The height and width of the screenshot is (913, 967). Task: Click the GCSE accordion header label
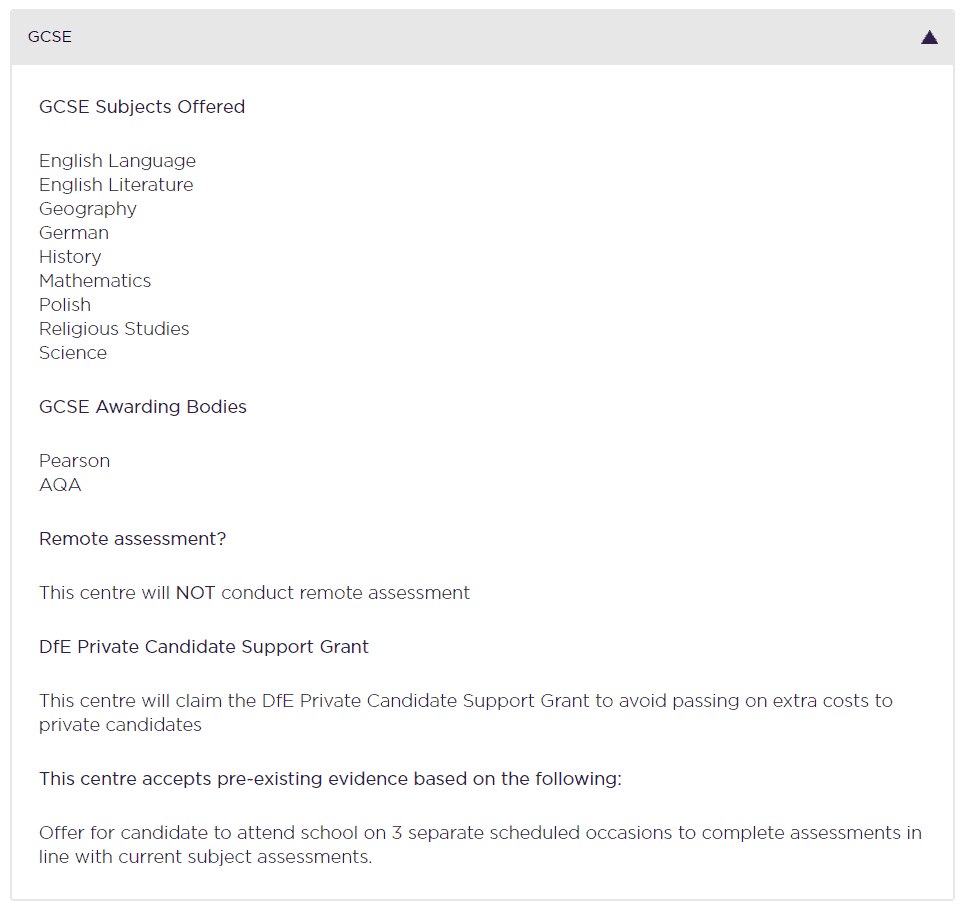tap(50, 37)
